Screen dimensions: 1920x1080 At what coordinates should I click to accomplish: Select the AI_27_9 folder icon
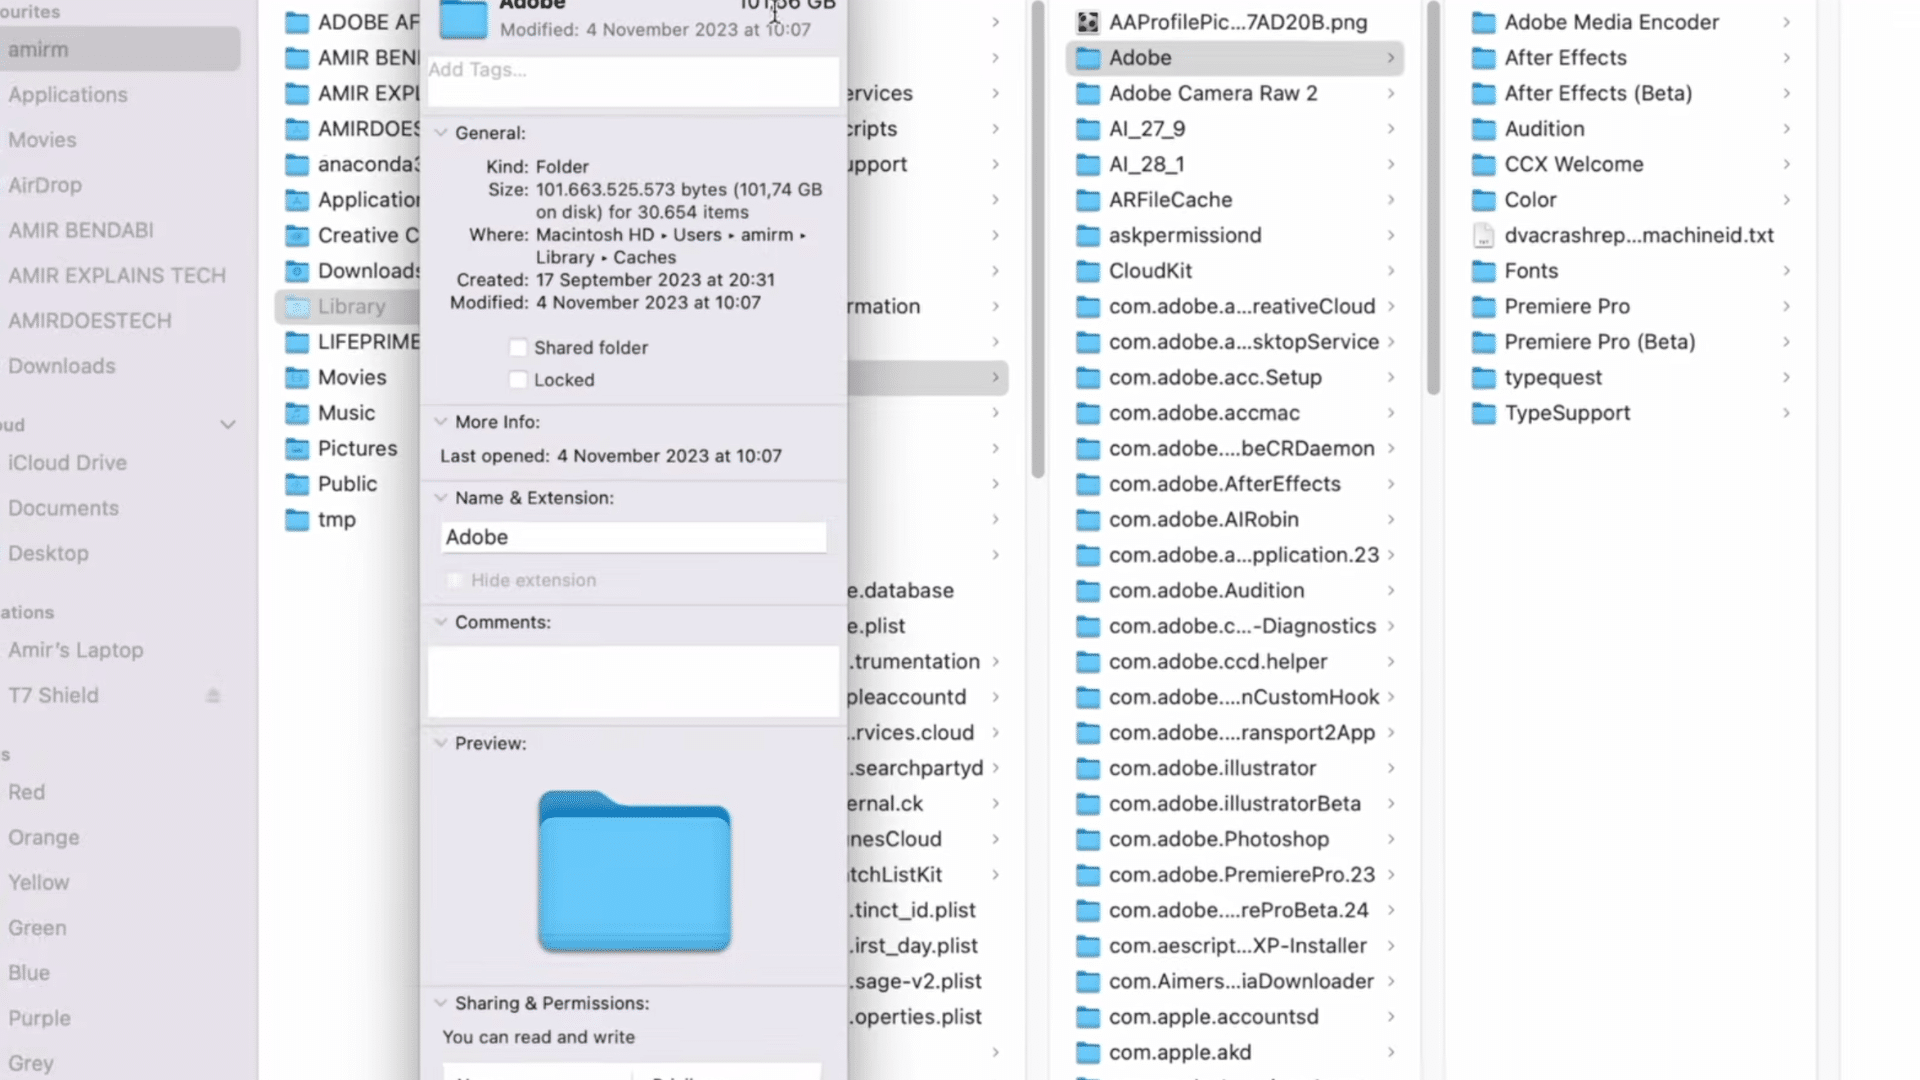[1088, 129]
